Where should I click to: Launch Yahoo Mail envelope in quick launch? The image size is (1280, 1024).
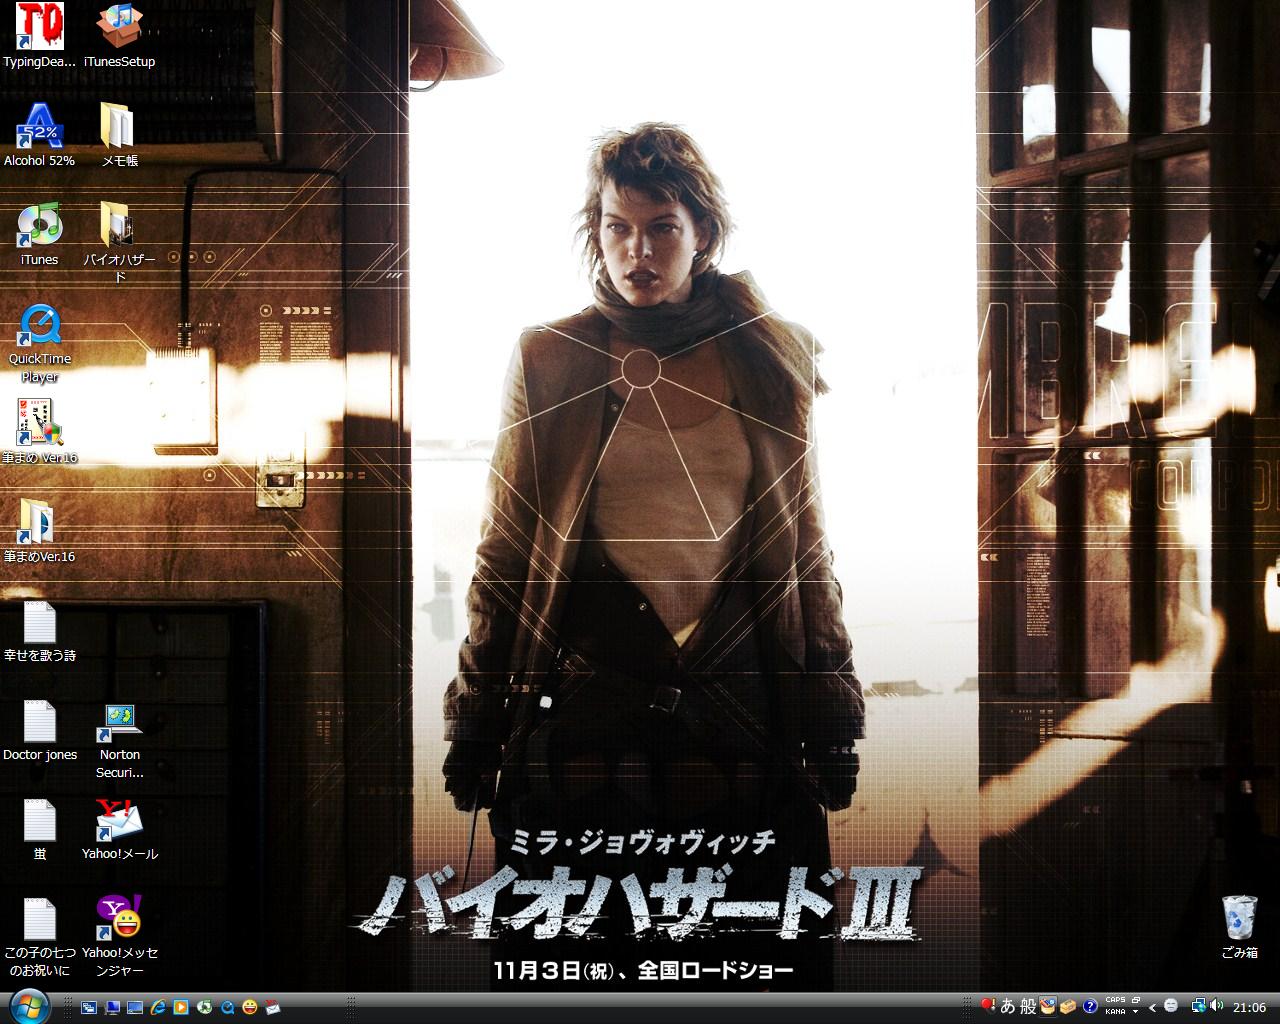pyautogui.click(x=272, y=1007)
